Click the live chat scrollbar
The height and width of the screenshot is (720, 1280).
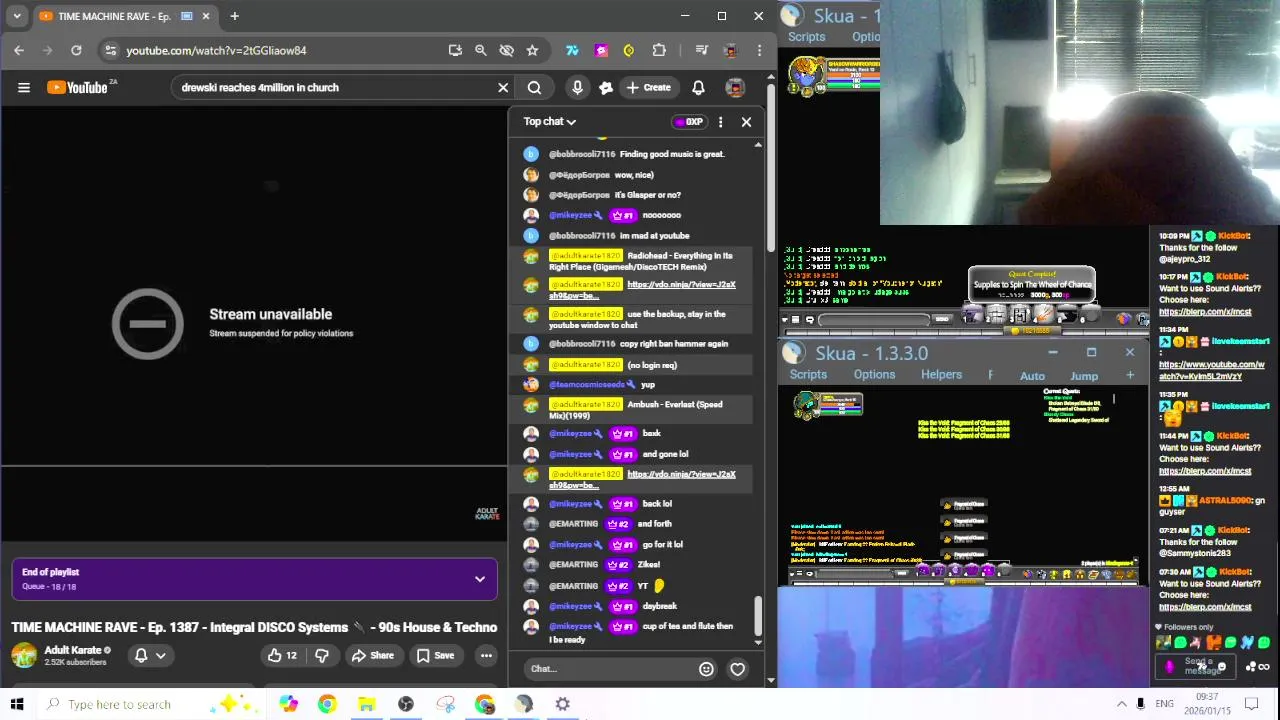758,615
